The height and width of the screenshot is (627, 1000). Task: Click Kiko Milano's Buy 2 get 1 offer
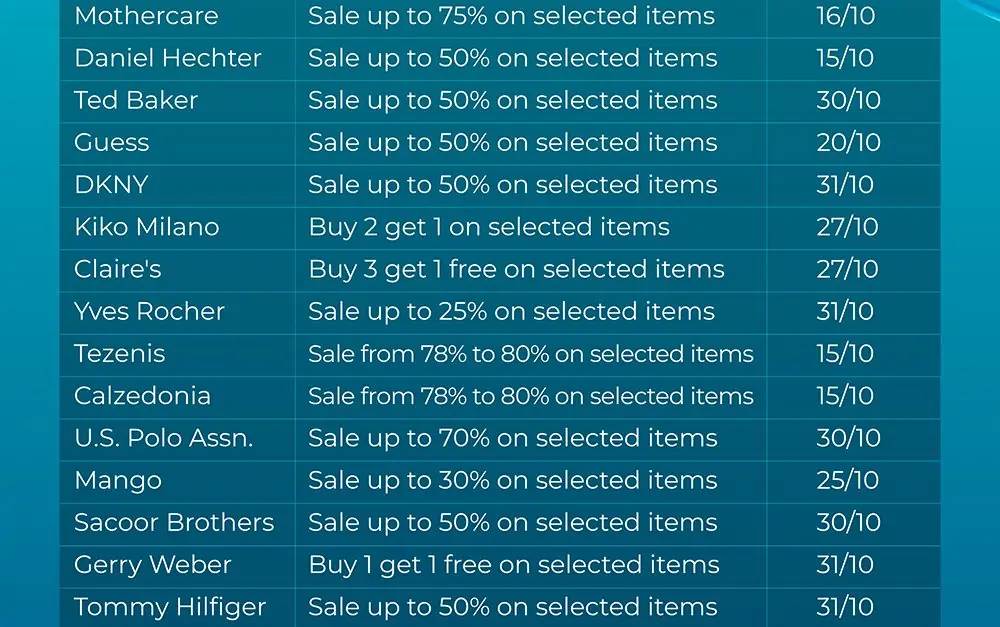(489, 227)
